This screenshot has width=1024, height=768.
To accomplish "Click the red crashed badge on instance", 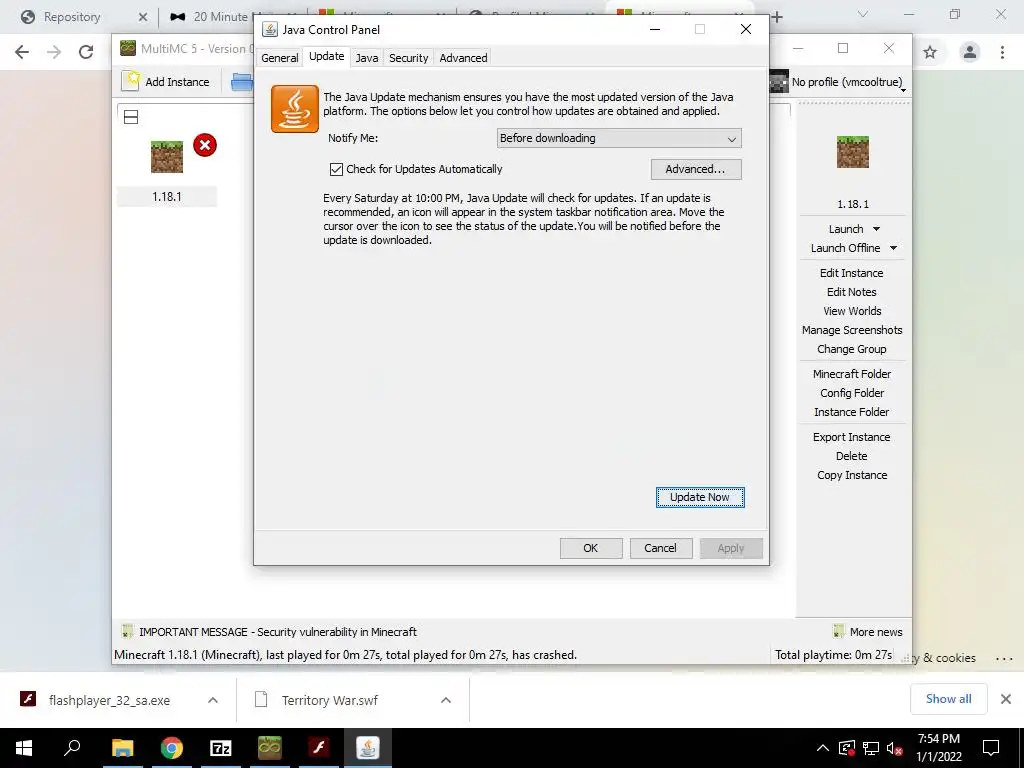I will (x=205, y=145).
